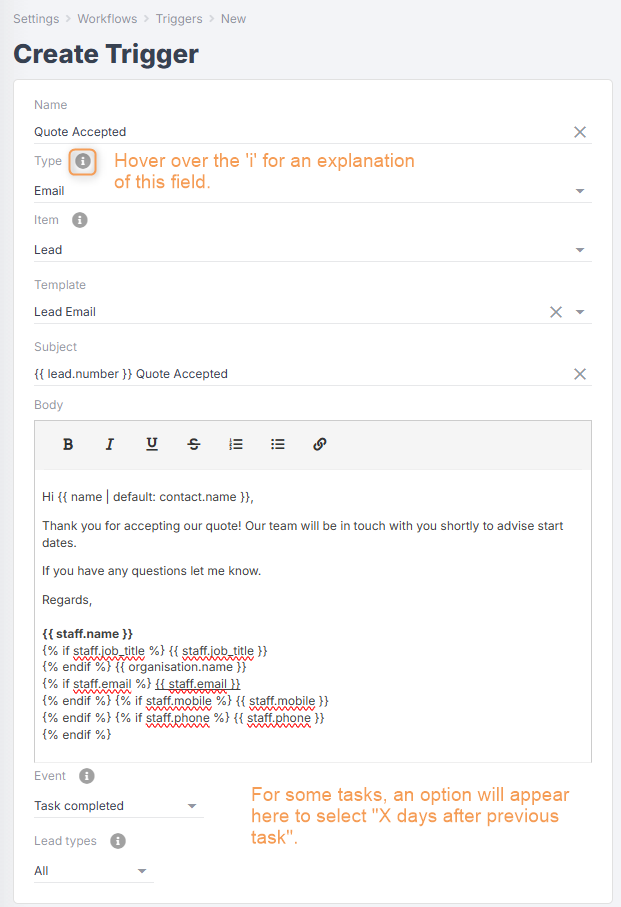Viewport: 621px width, 907px height.
Task: Click the info icon beside Event
Action: [87, 776]
